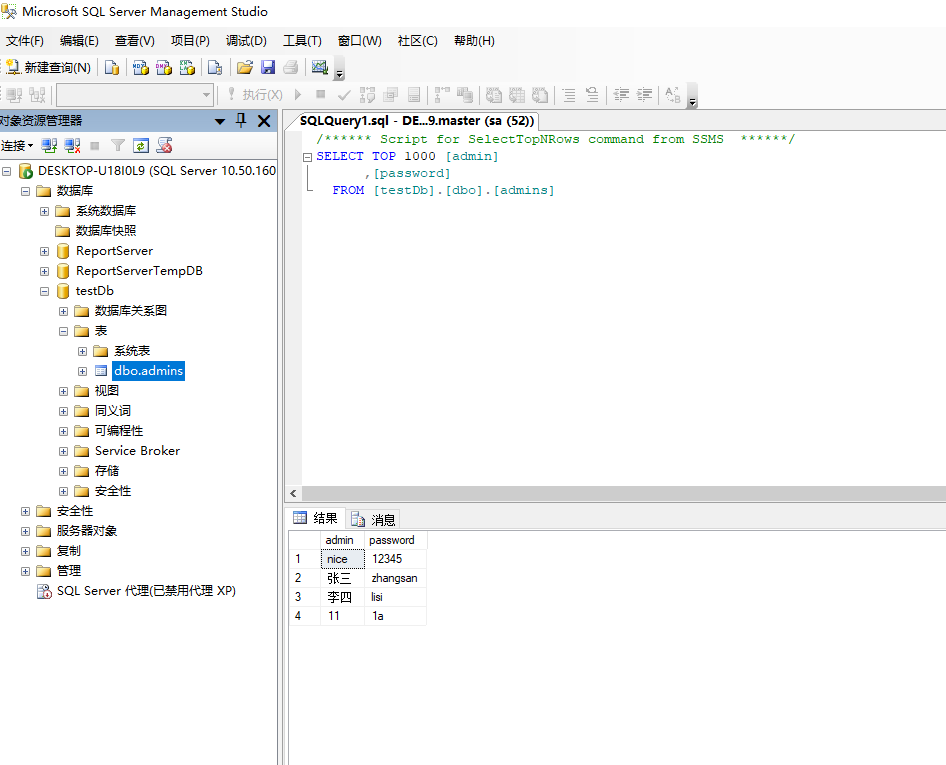Open the Edit (编辑) menu

tap(79, 40)
